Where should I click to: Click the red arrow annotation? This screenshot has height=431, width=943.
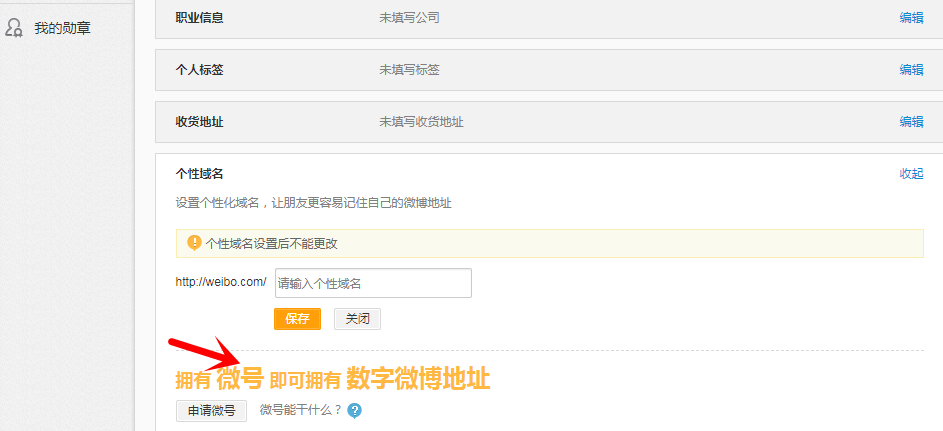pyautogui.click(x=205, y=353)
